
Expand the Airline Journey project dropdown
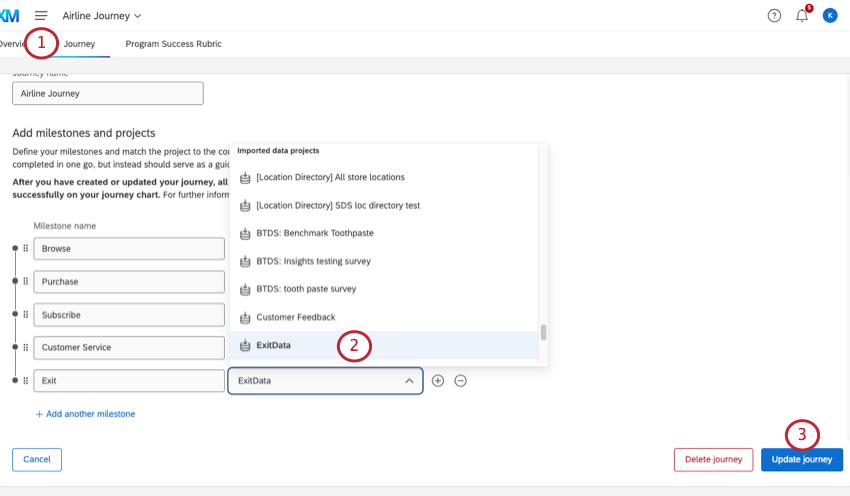102,16
